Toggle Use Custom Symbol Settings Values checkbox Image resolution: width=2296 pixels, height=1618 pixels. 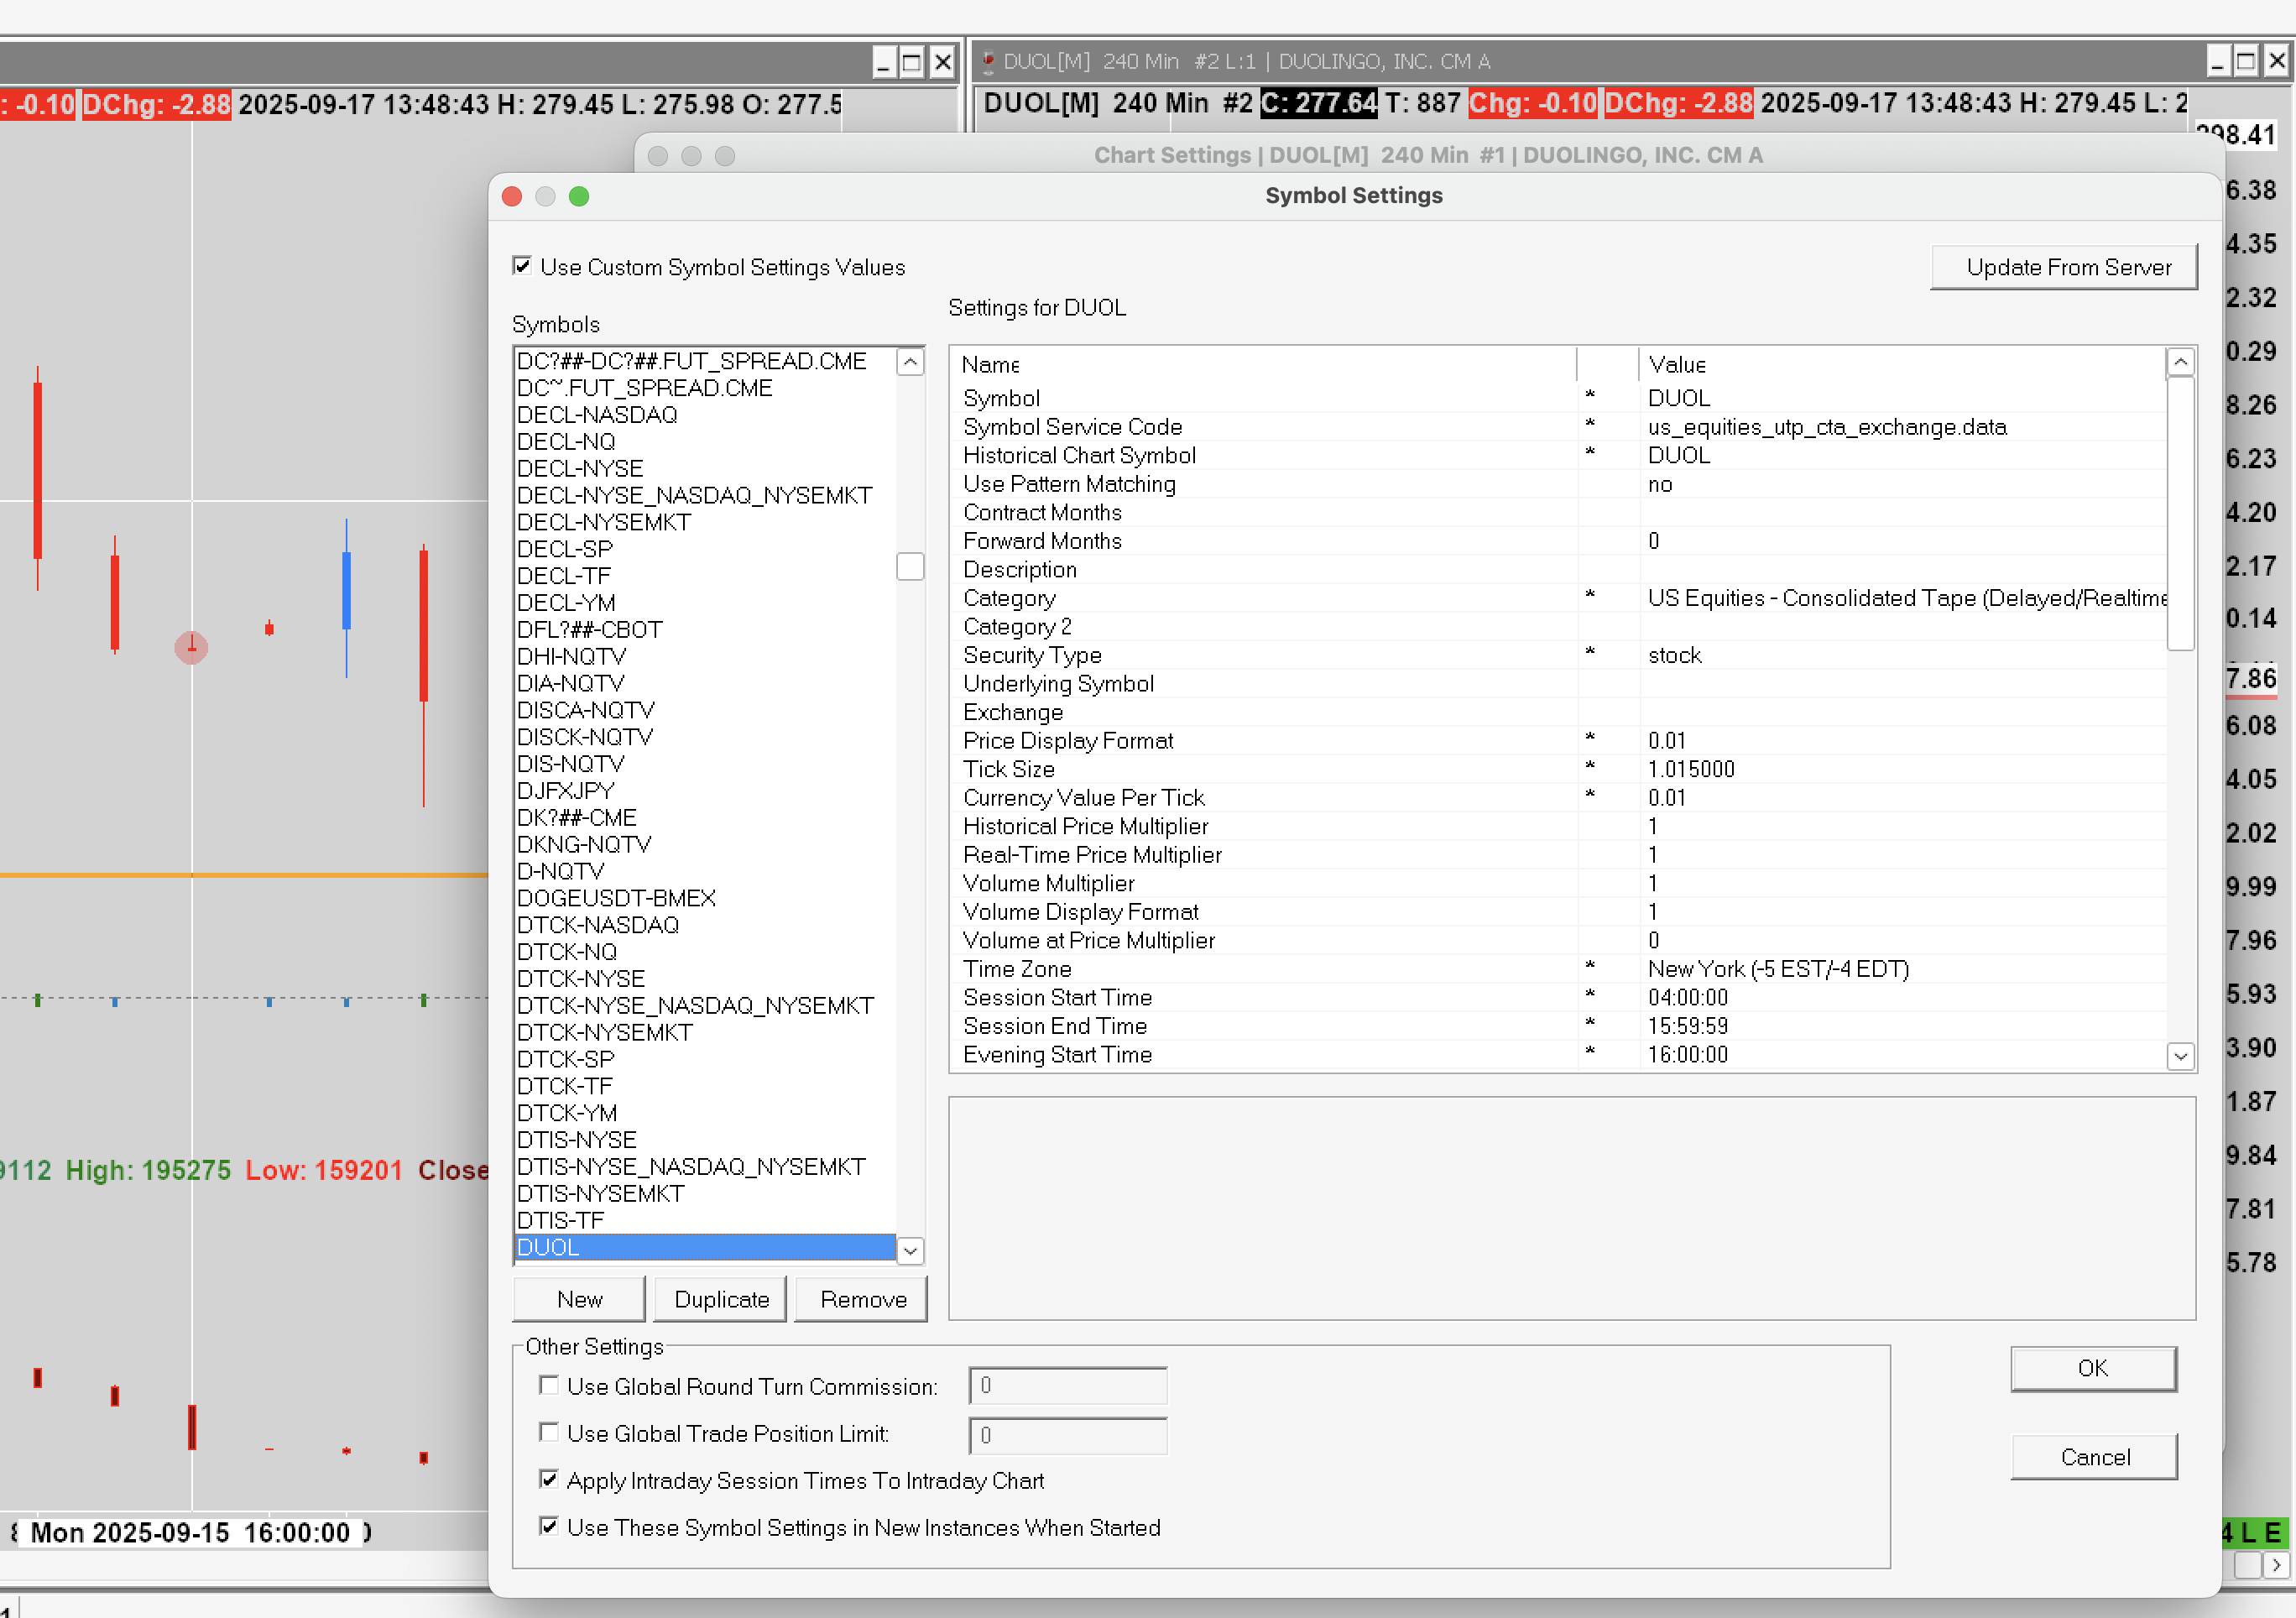point(522,266)
